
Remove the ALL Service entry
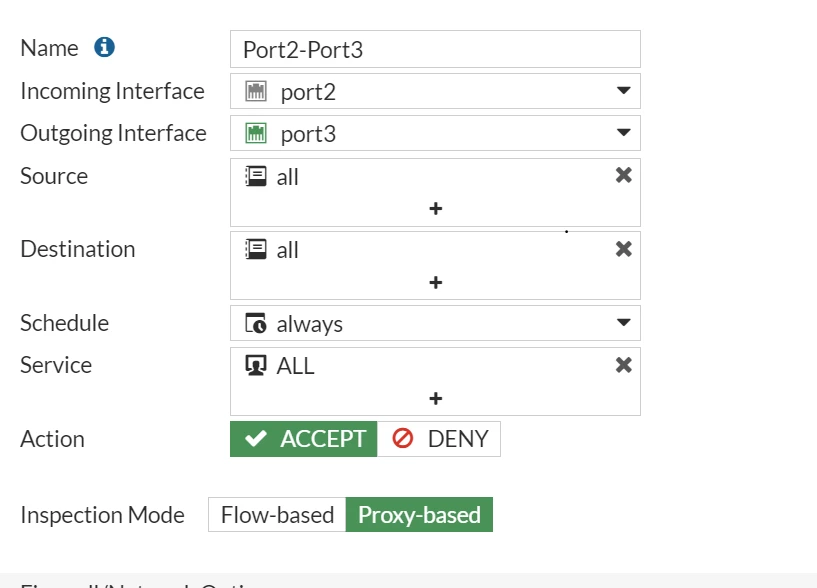tap(624, 365)
